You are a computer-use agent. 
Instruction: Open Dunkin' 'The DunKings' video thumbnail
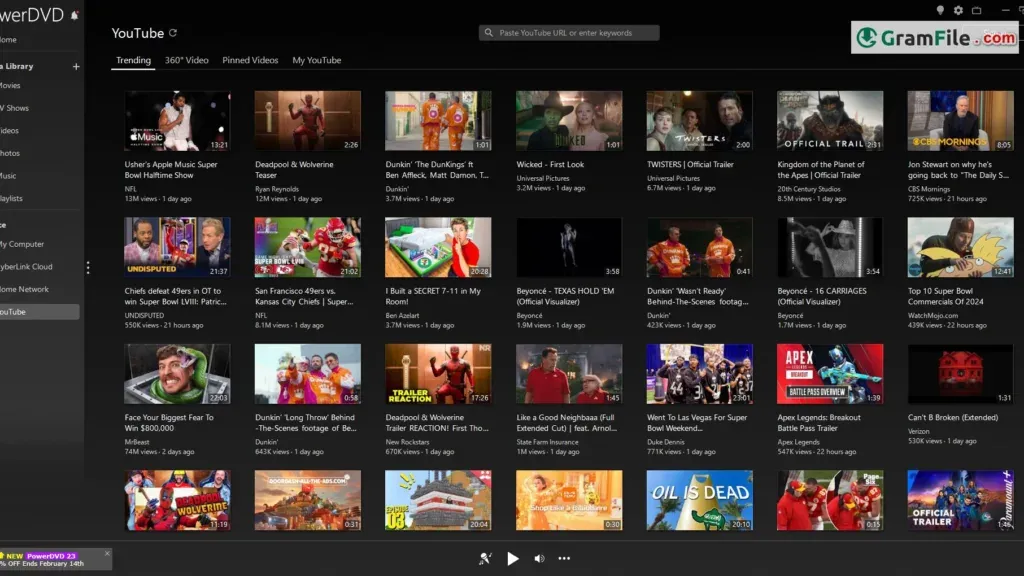pos(438,121)
